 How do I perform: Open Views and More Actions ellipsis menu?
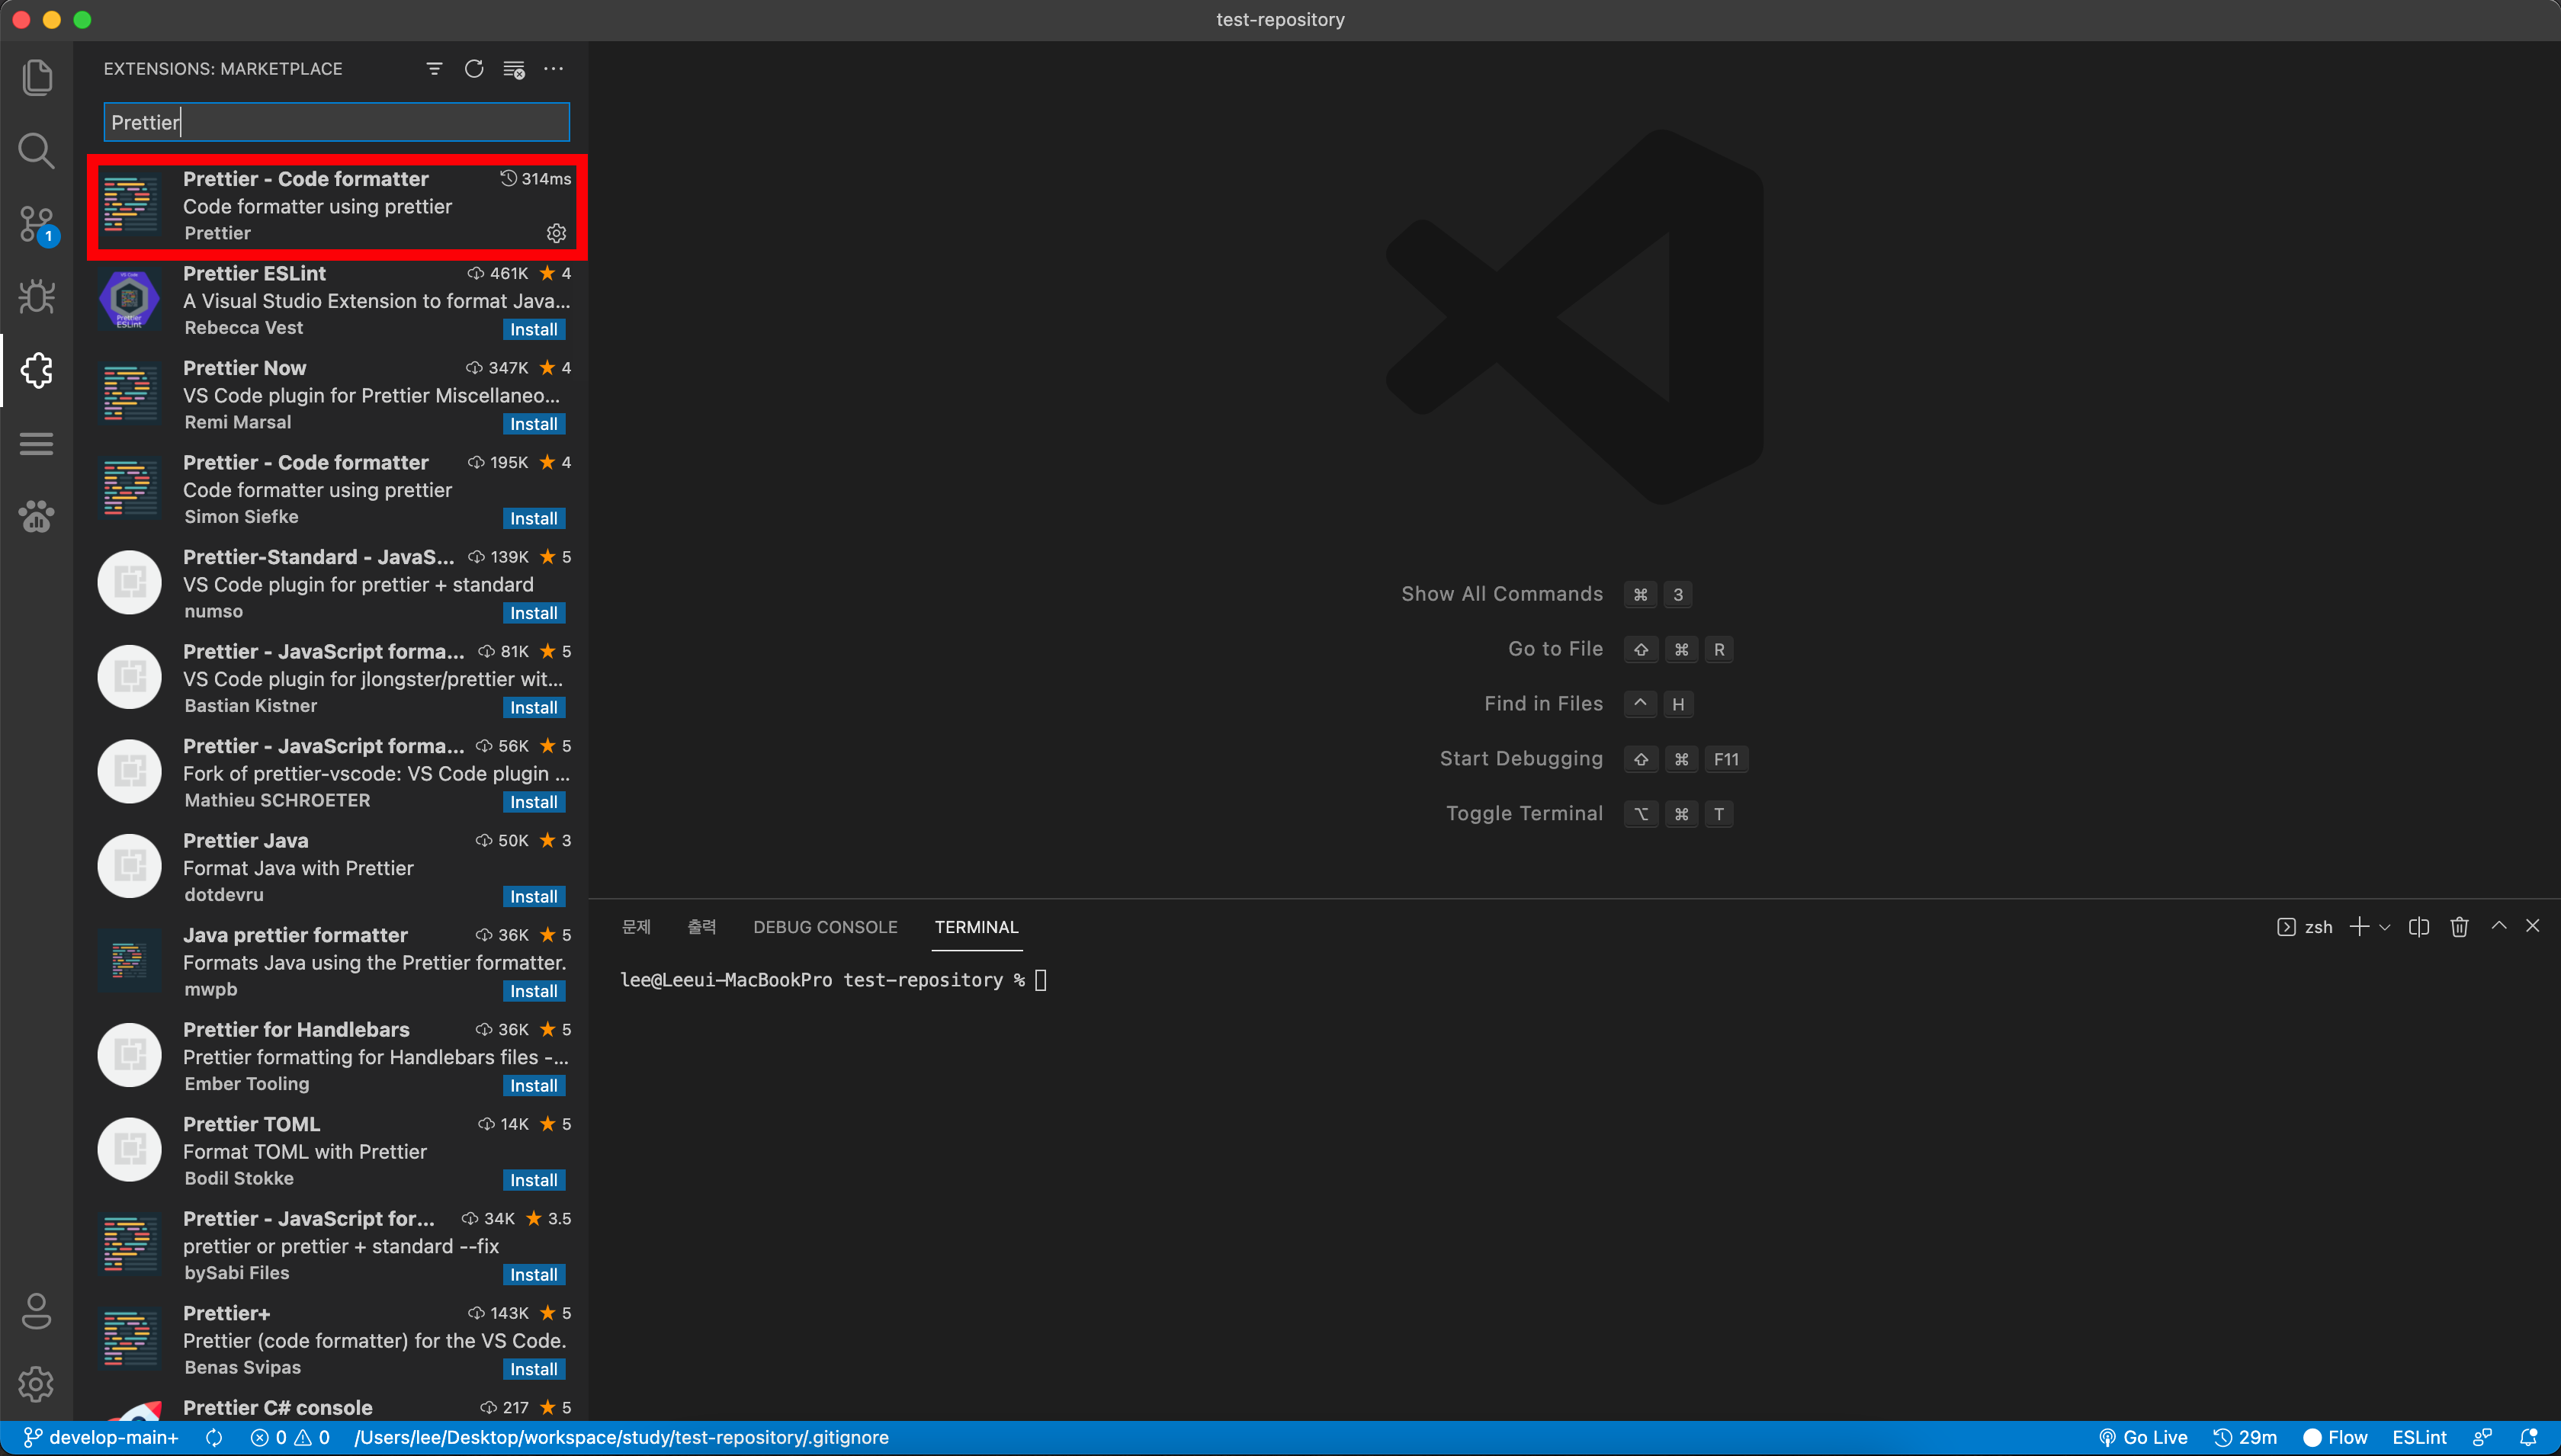[x=553, y=69]
